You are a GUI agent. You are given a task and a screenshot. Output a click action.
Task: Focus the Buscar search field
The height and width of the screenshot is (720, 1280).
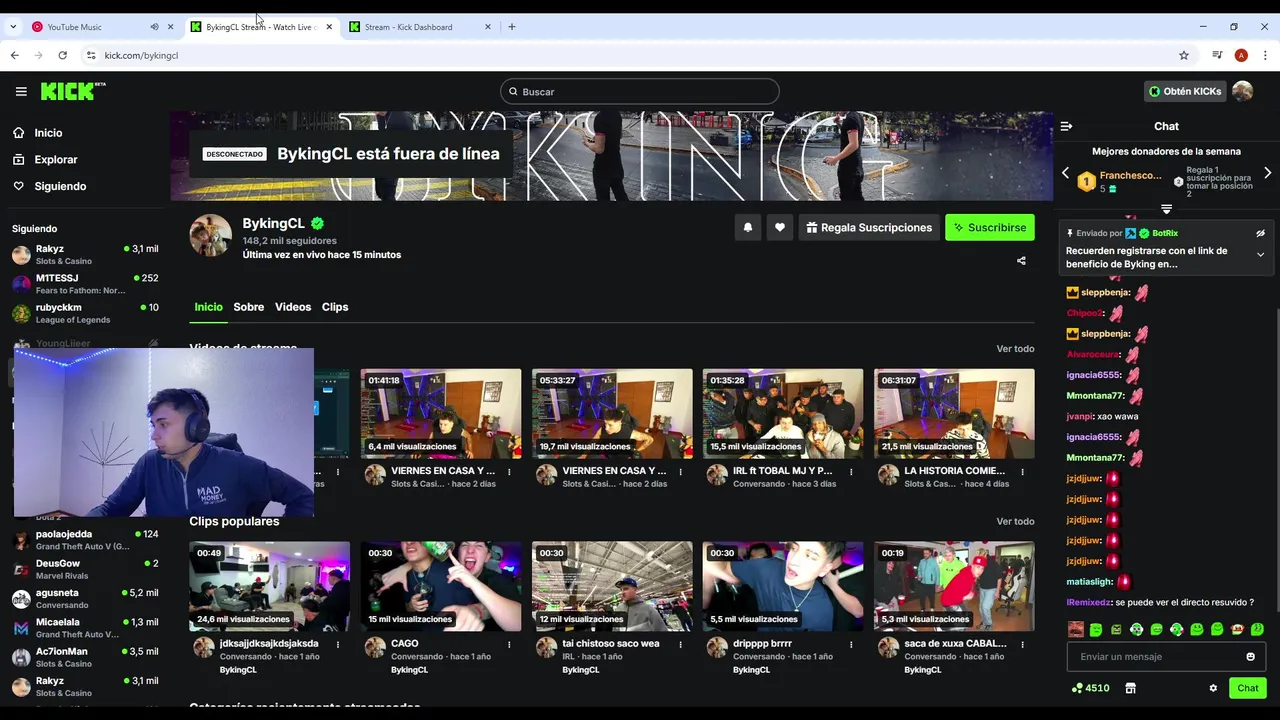point(639,92)
